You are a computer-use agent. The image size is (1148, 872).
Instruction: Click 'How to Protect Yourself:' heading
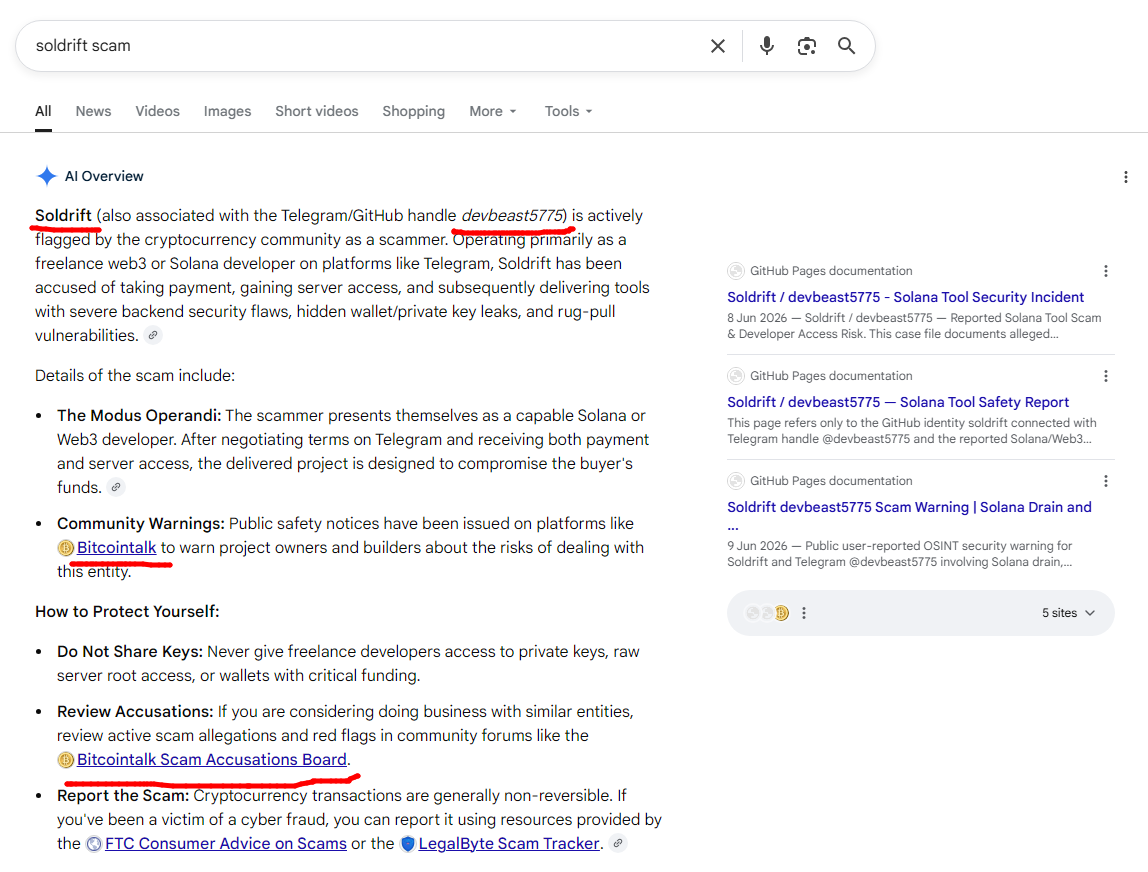[x=127, y=611]
